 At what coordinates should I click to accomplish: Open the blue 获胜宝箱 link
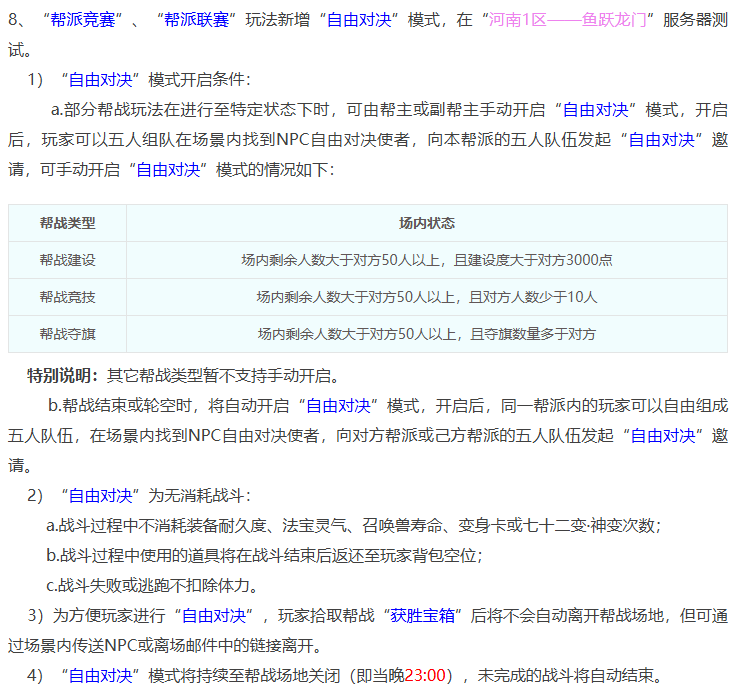tap(423, 615)
